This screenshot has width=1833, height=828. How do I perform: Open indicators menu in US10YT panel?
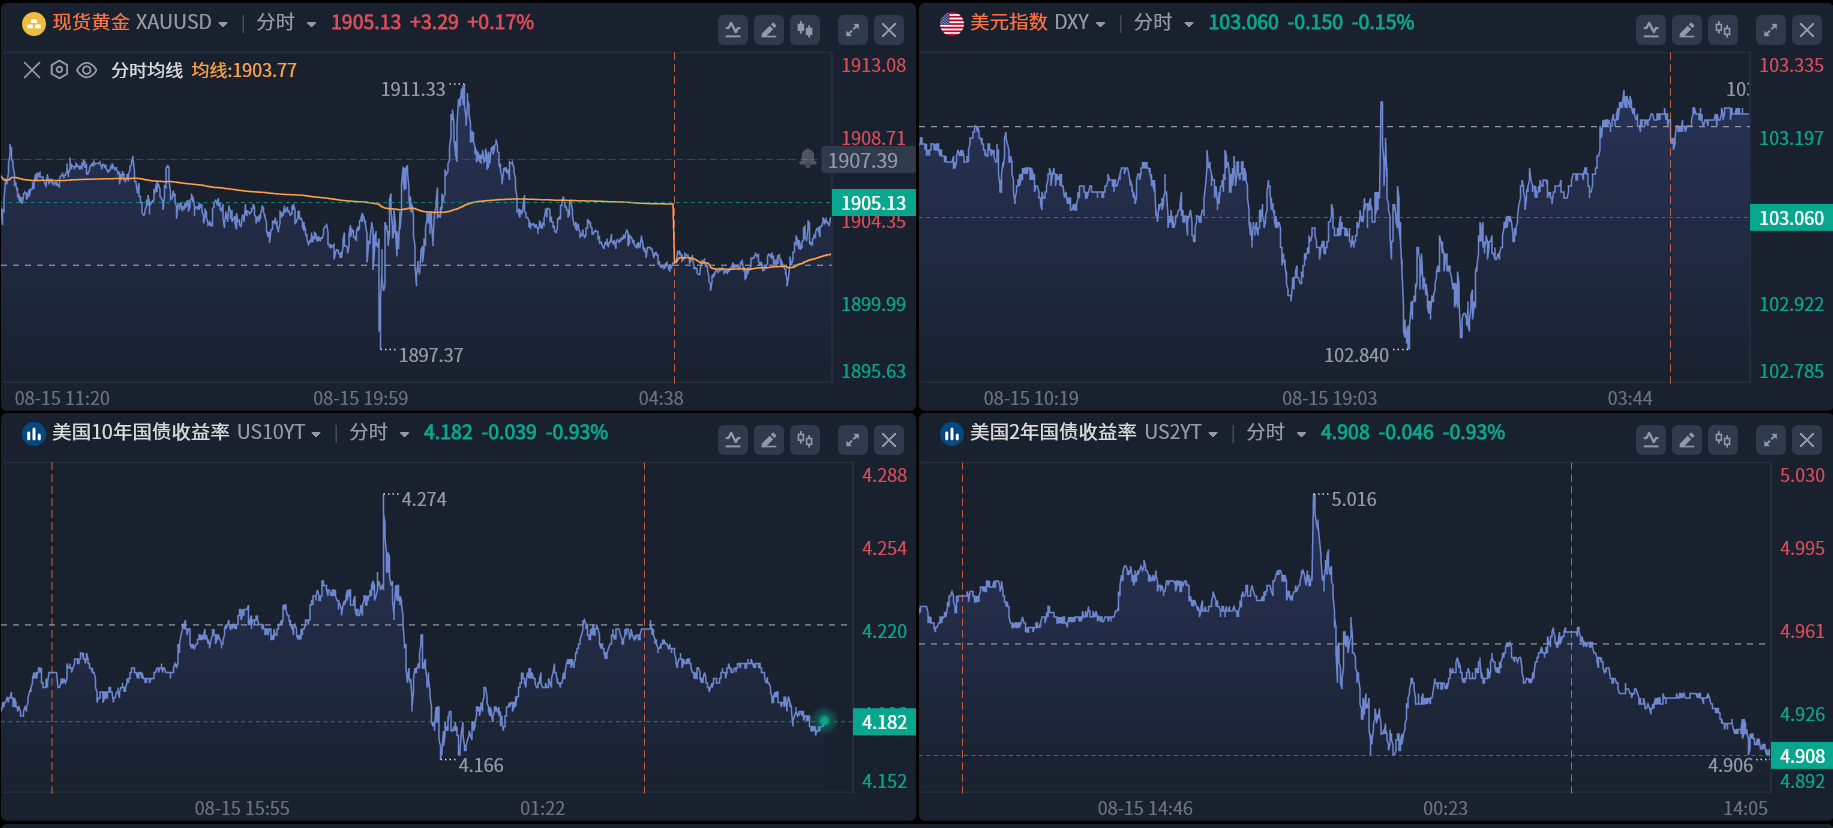click(733, 440)
